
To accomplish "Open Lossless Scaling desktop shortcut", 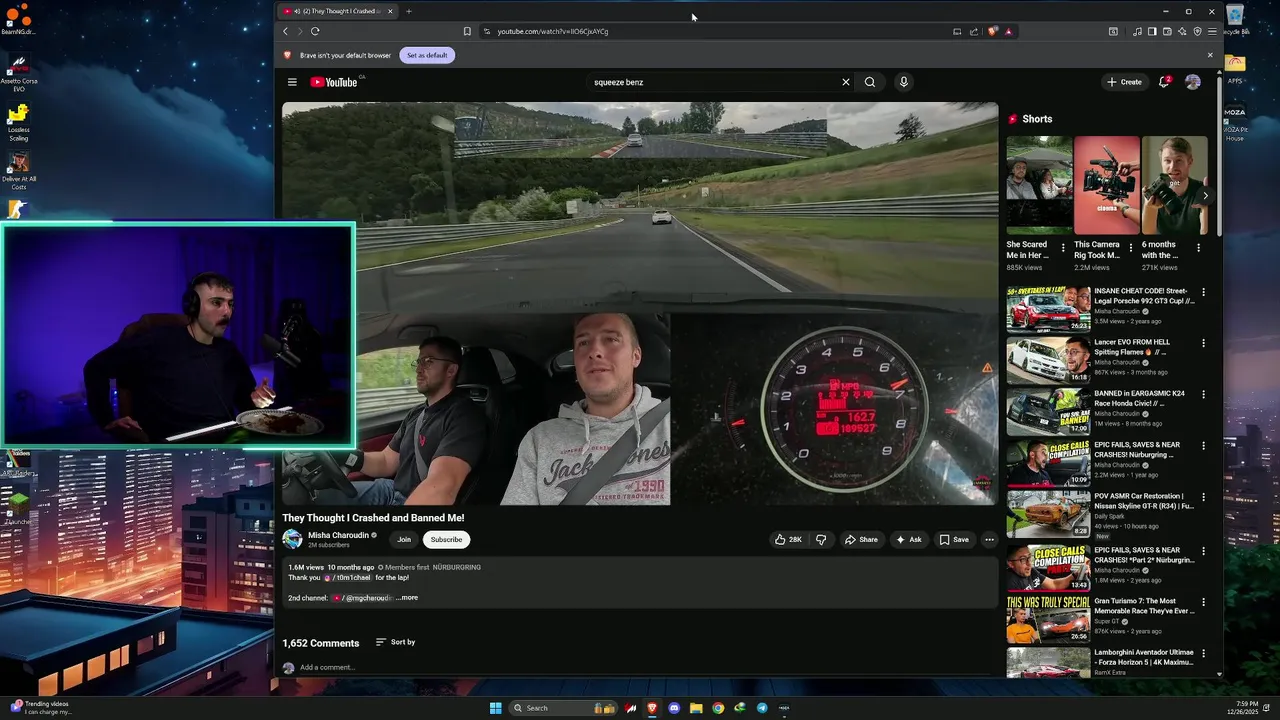I will point(18,123).
